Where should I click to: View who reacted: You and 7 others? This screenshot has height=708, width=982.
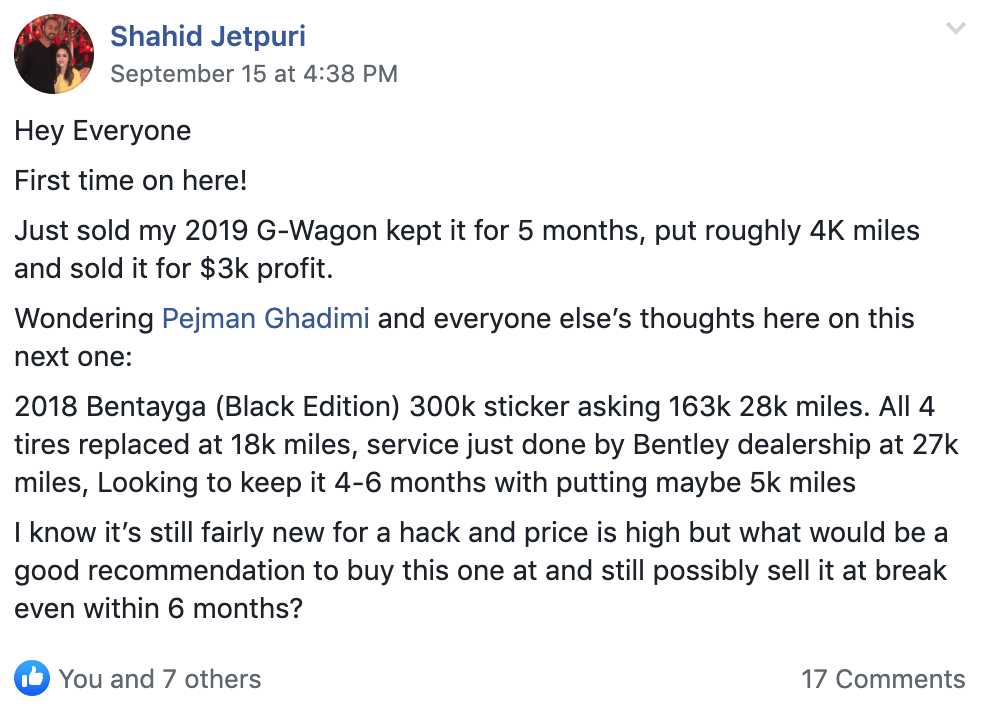pos(160,680)
